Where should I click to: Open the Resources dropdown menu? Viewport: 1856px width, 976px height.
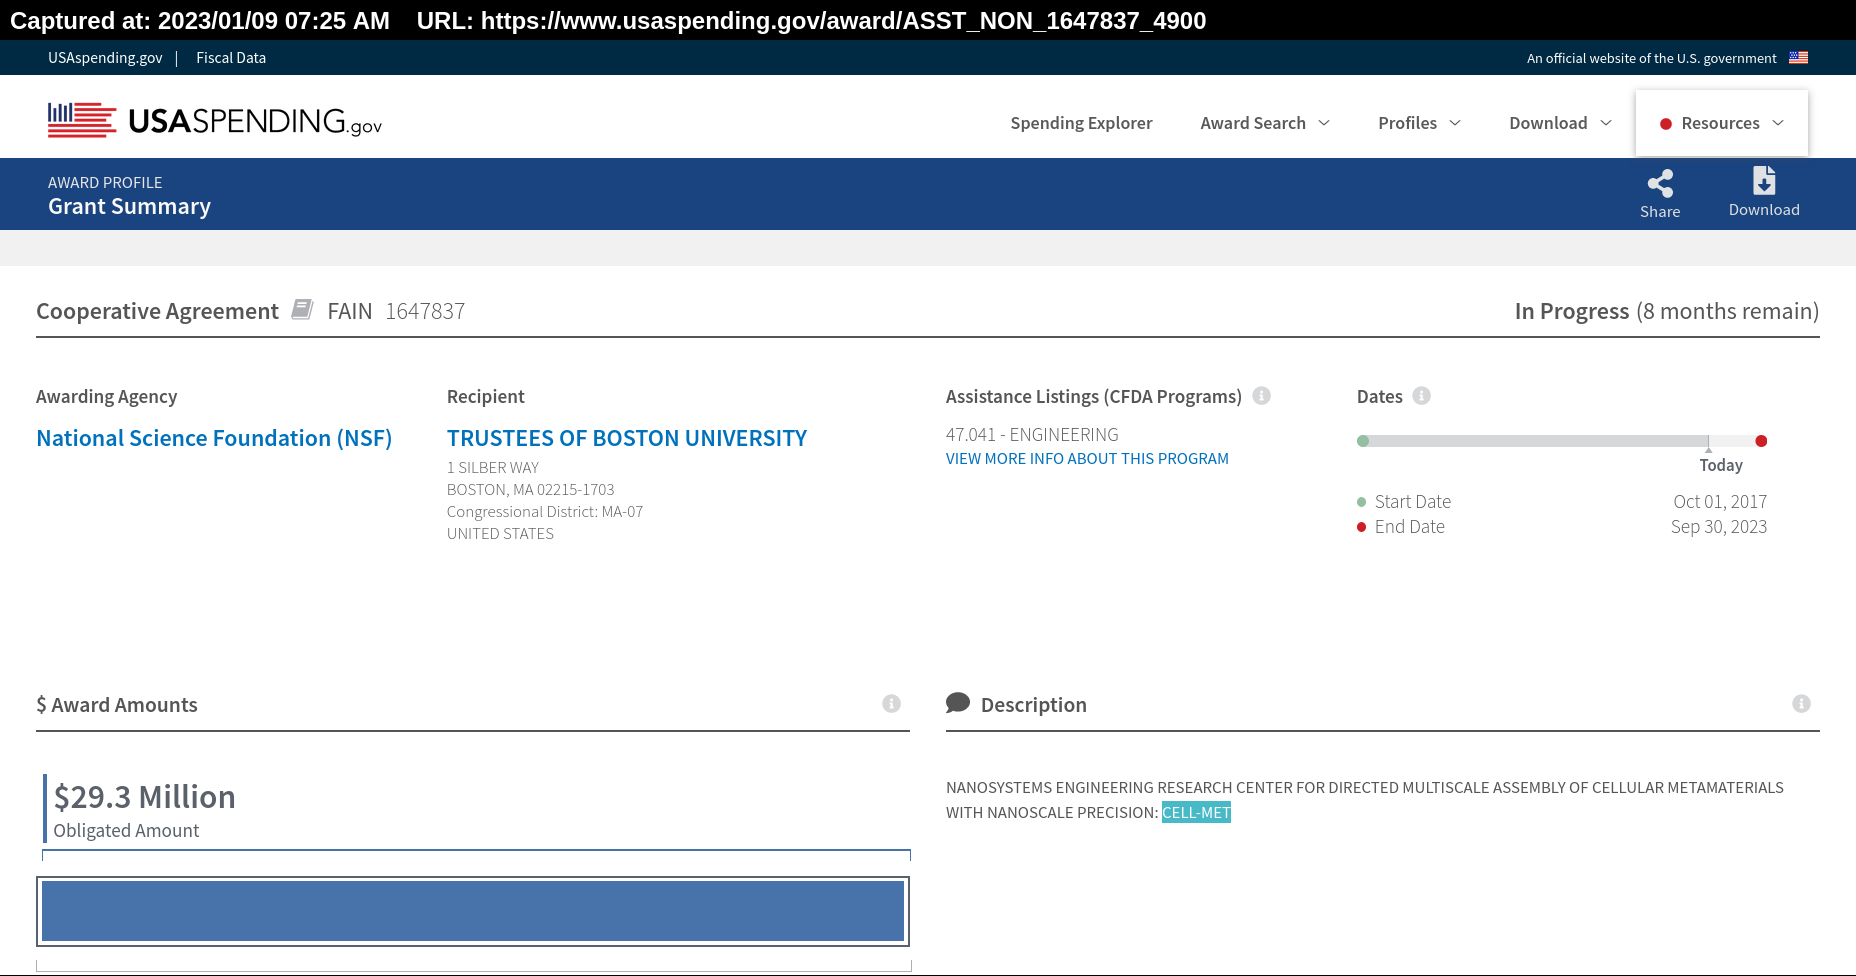[x=1722, y=123]
